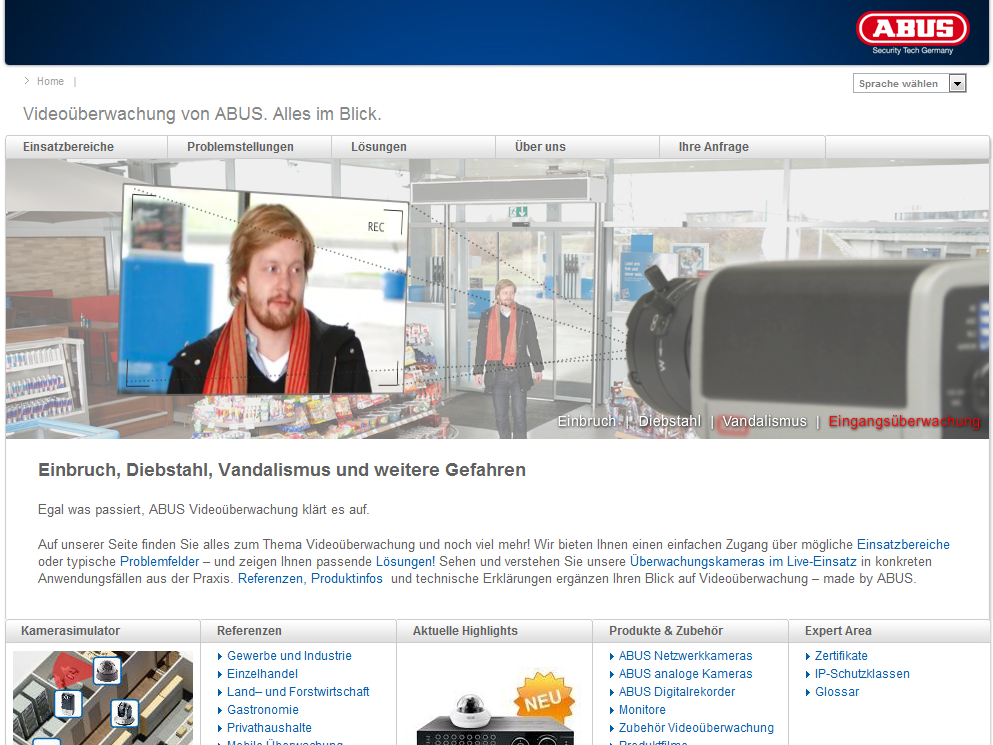Image resolution: width=993 pixels, height=745 pixels.
Task: Select the Diebstahl banner slide
Action: [x=669, y=421]
